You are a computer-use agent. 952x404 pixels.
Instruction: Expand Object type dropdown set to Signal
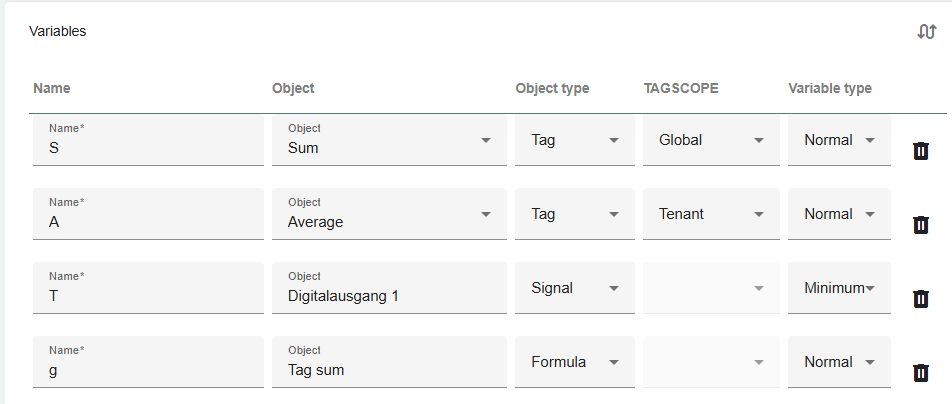pos(574,289)
